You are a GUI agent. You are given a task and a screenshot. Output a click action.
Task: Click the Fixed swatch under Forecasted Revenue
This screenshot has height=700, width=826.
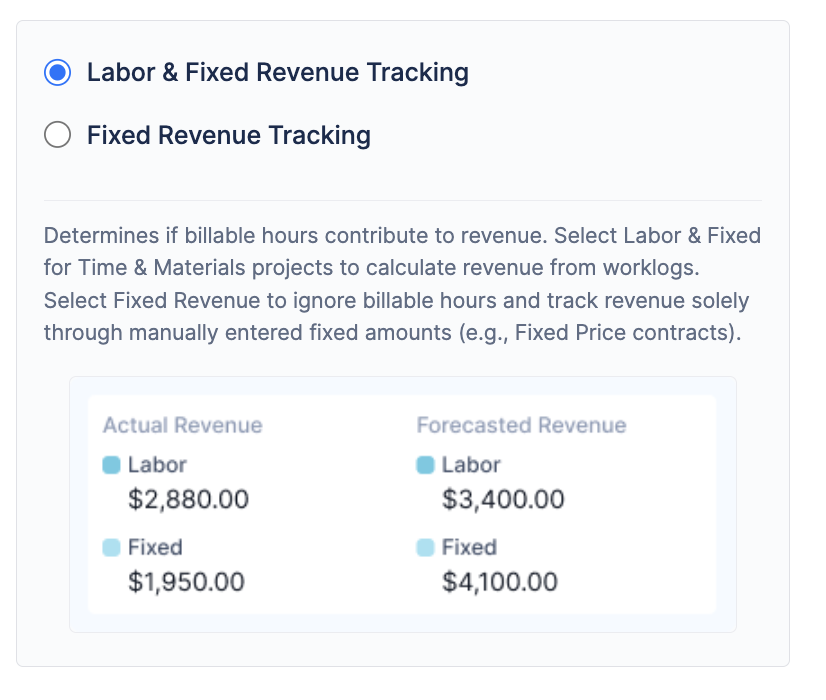[425, 547]
